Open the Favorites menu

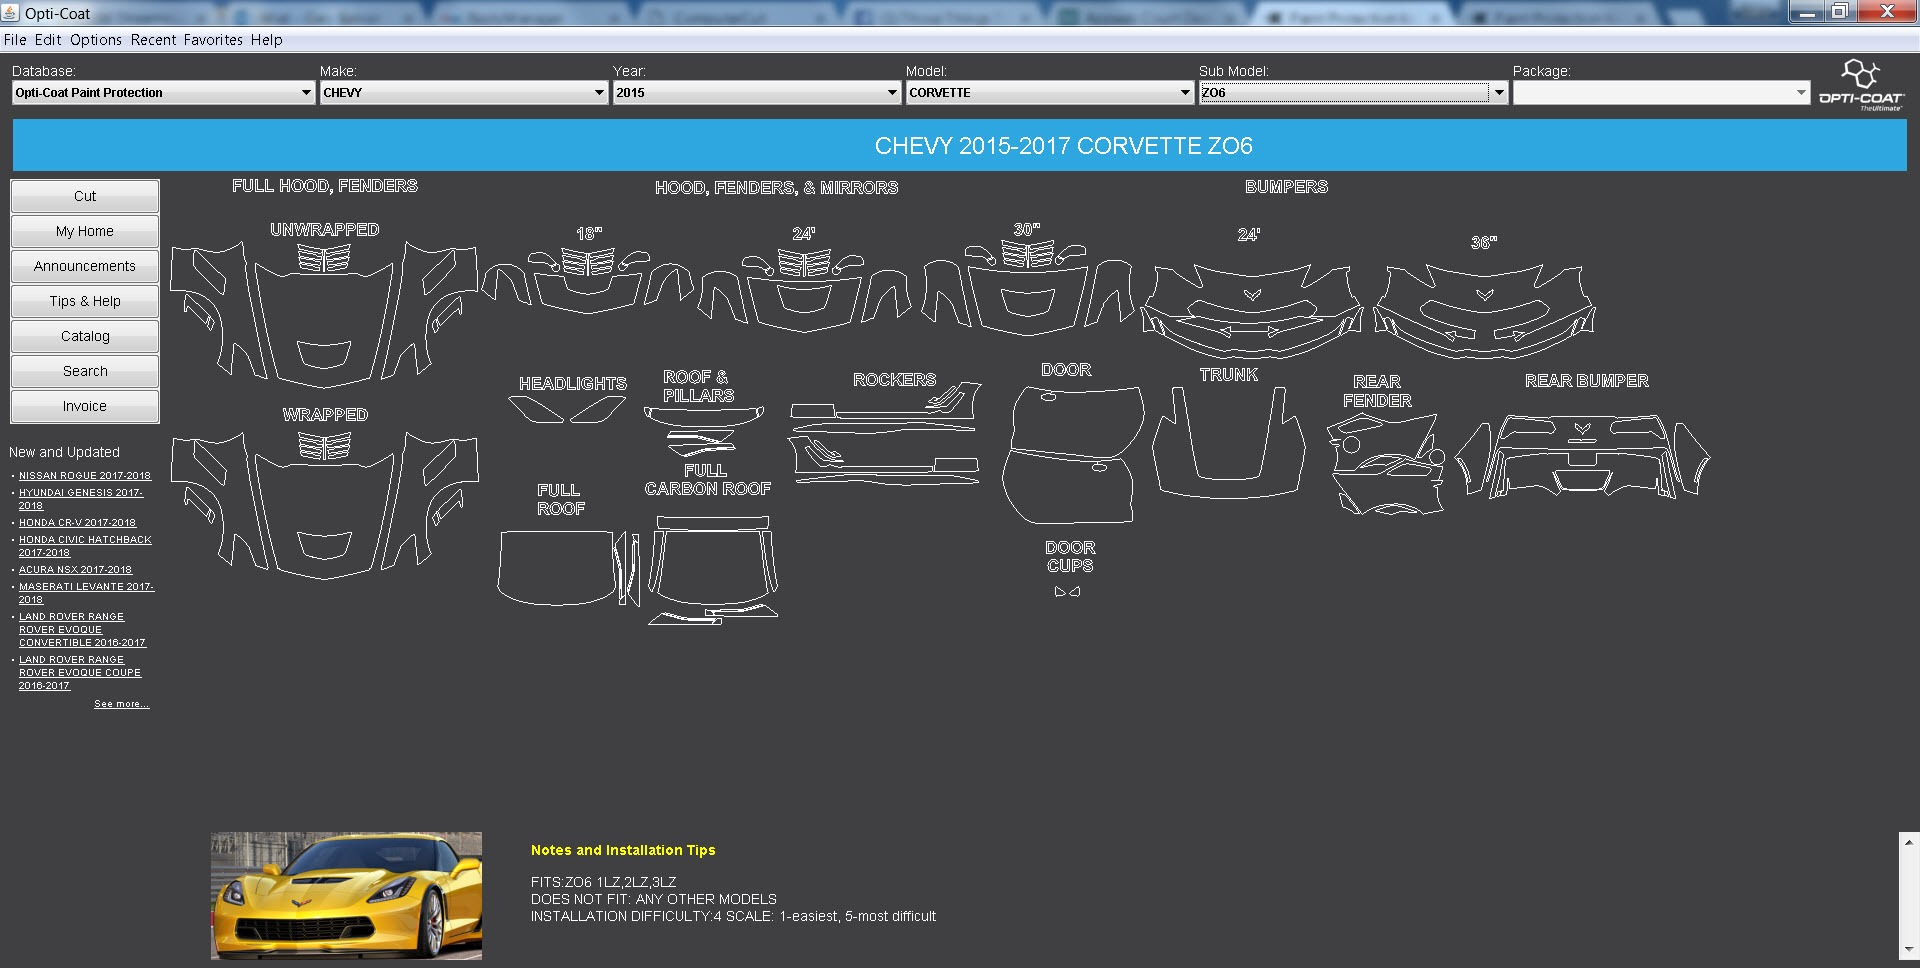click(213, 40)
